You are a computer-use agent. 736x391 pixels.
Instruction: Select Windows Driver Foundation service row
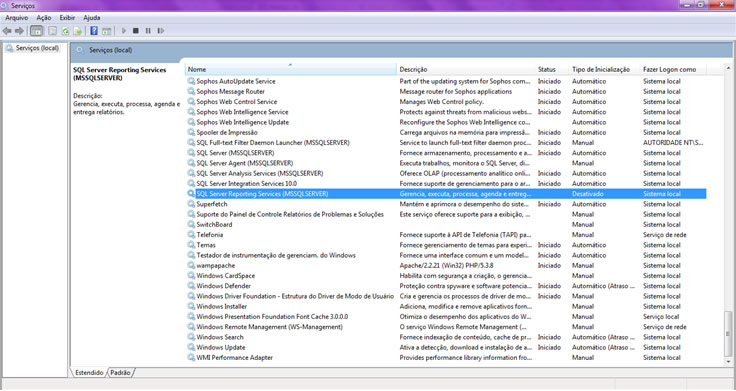point(446,296)
